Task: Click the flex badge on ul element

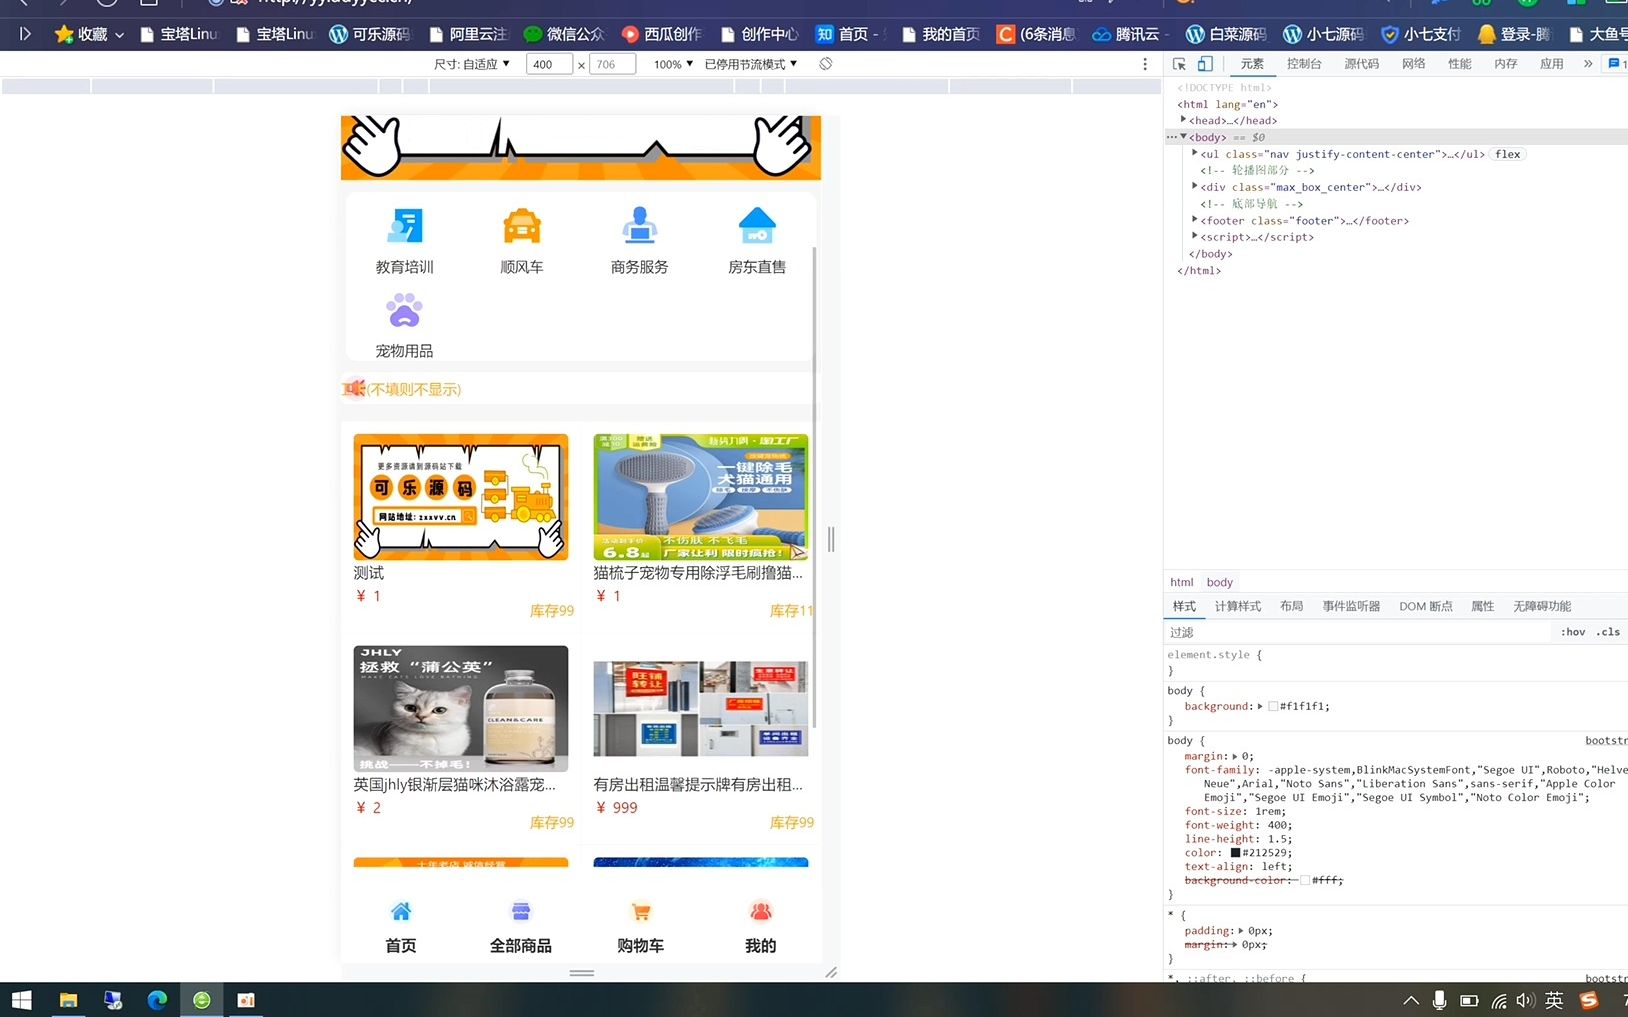Action: click(1508, 154)
